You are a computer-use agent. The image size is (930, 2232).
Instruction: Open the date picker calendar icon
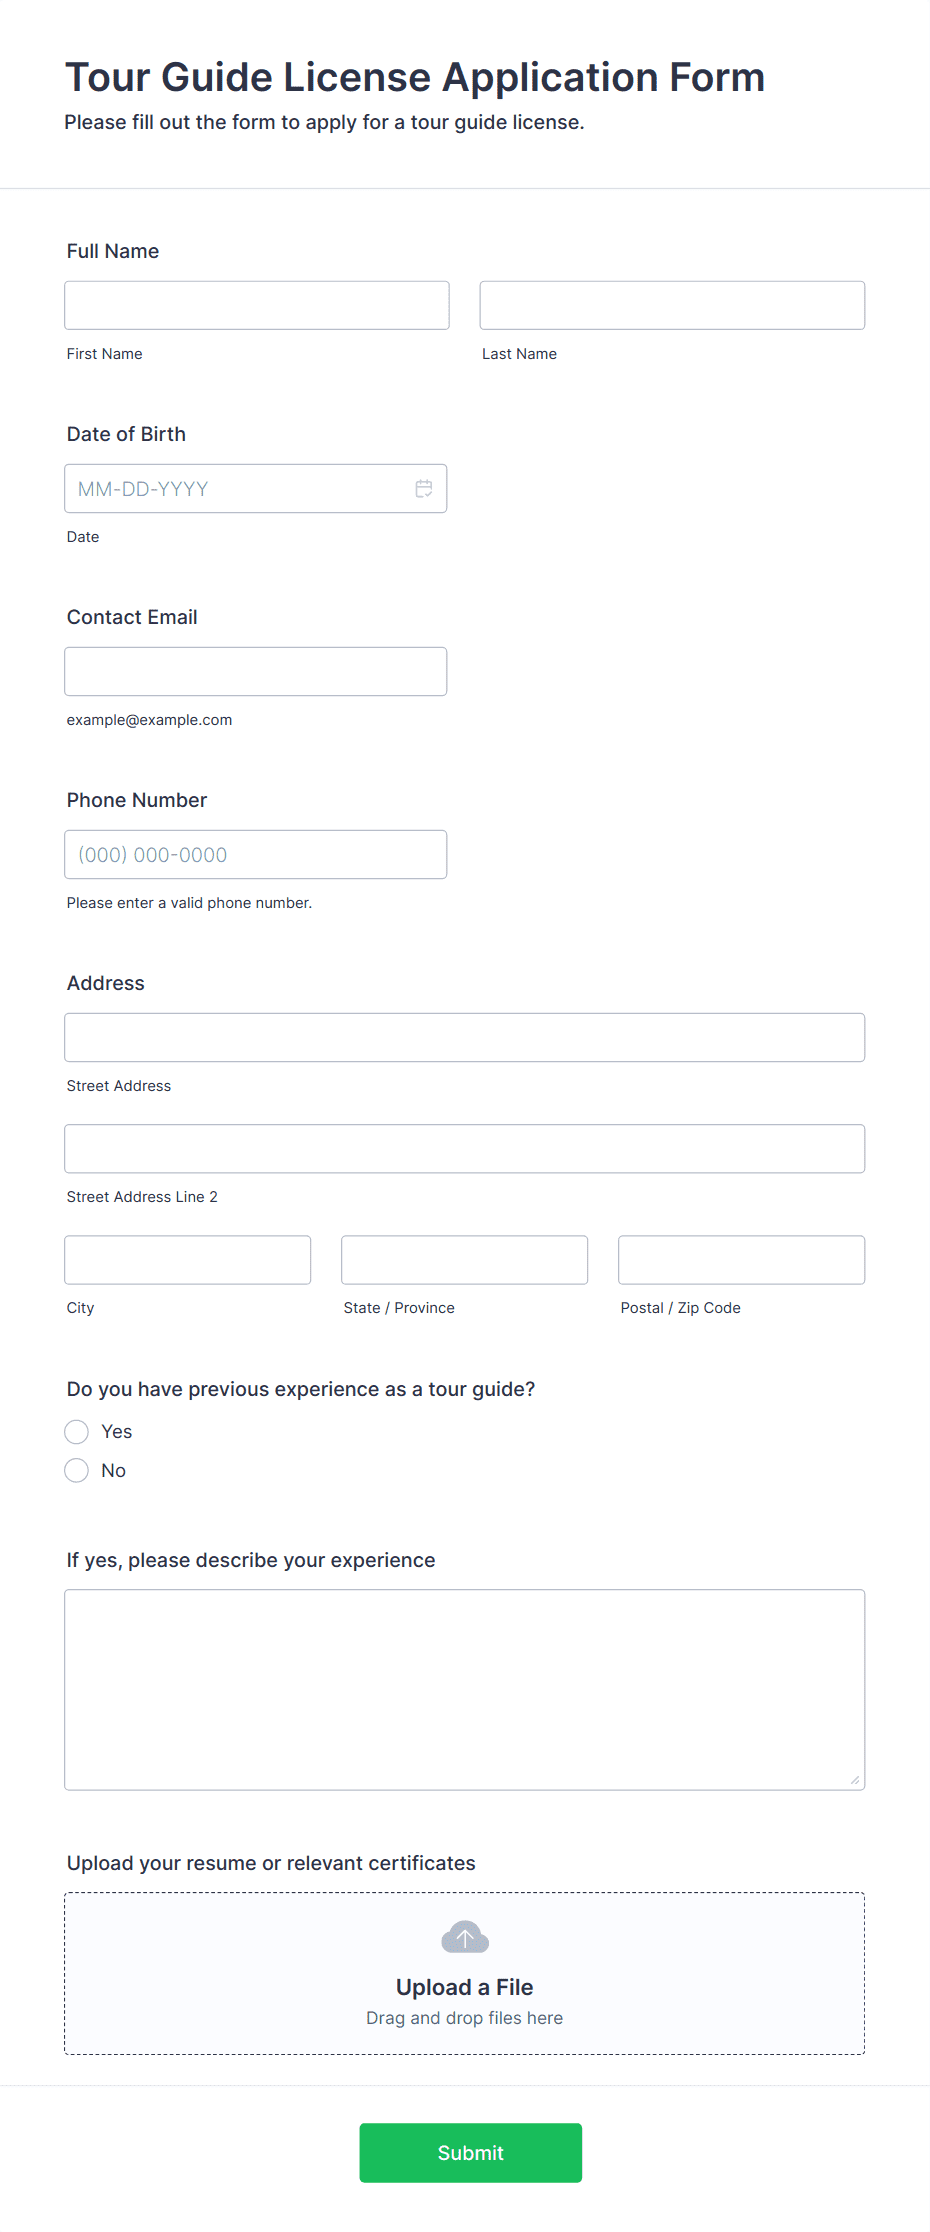click(424, 489)
